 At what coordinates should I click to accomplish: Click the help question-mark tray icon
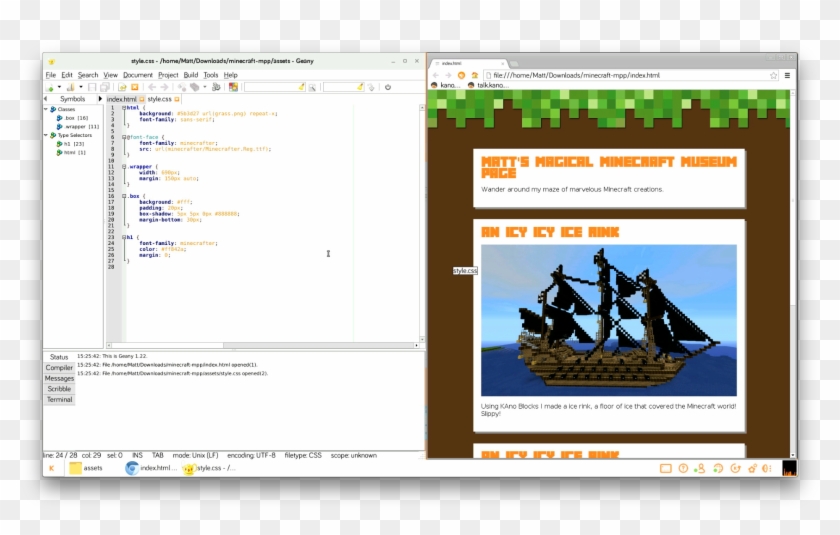tap(683, 468)
